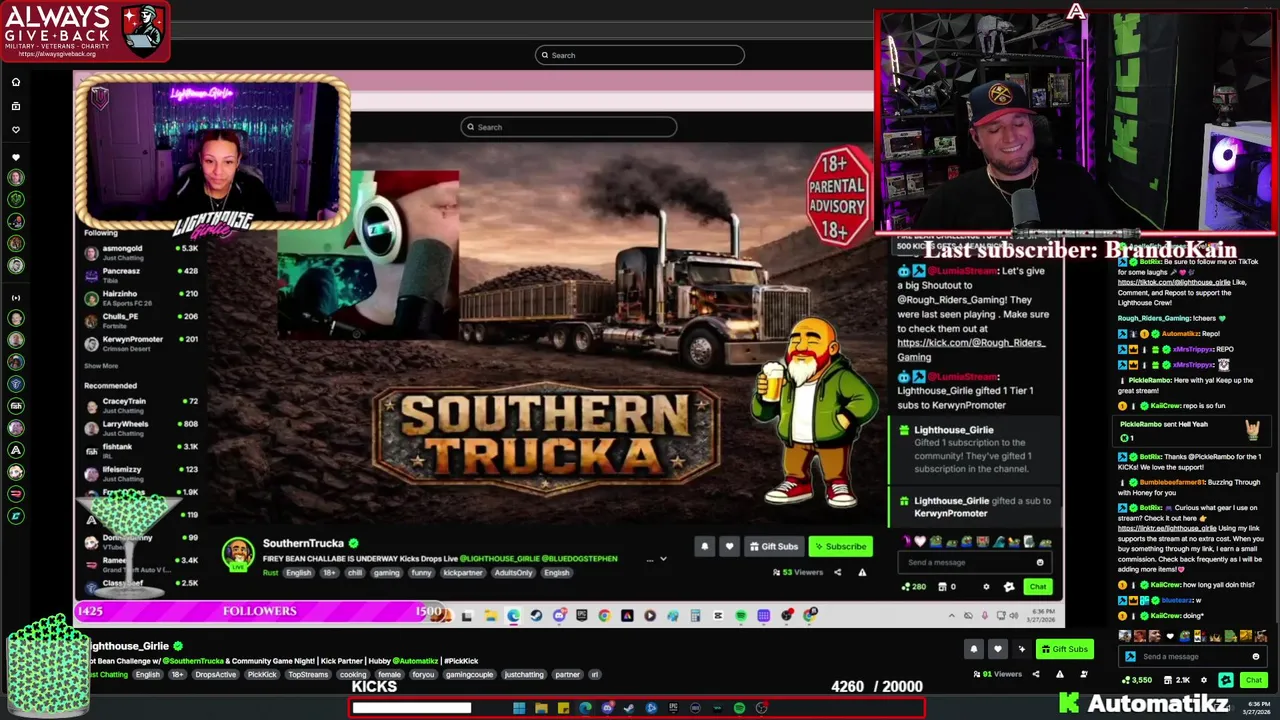Open Edge browser in inner captured taskbar
The height and width of the screenshot is (720, 1280).
tap(513, 615)
